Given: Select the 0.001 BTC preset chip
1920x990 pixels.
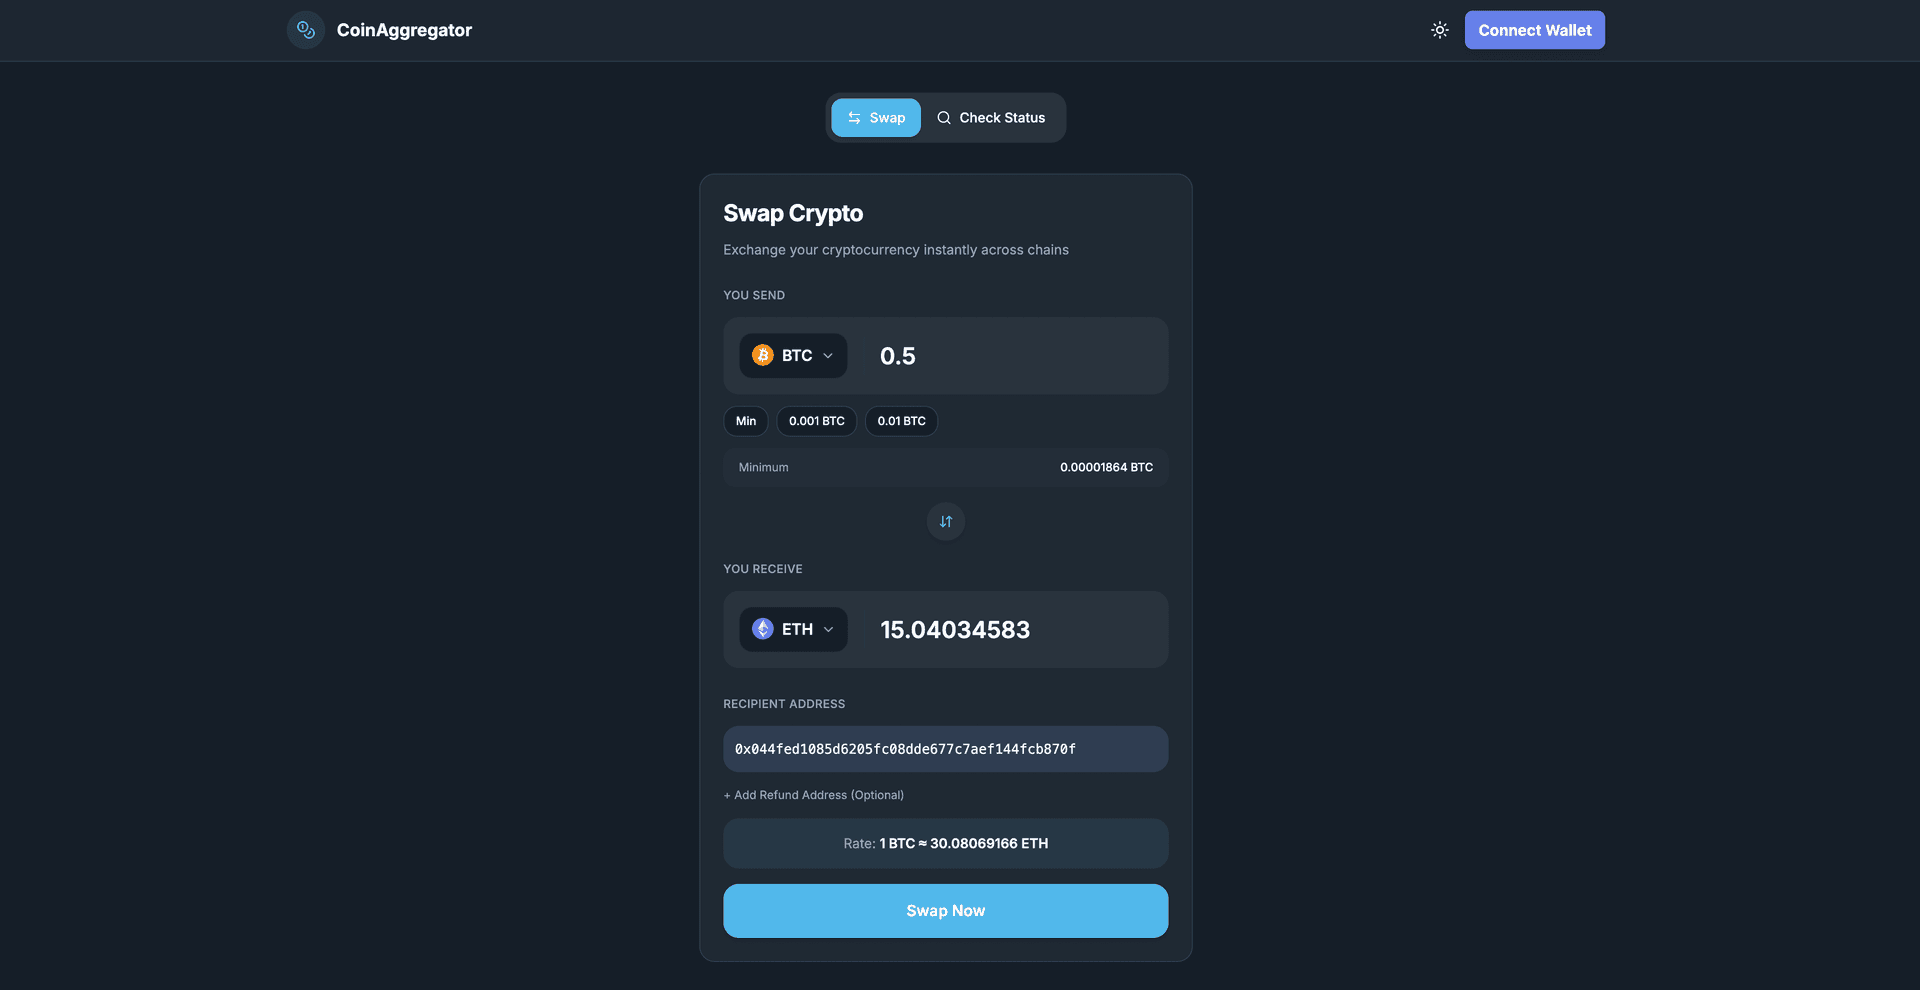Looking at the screenshot, I should 816,421.
